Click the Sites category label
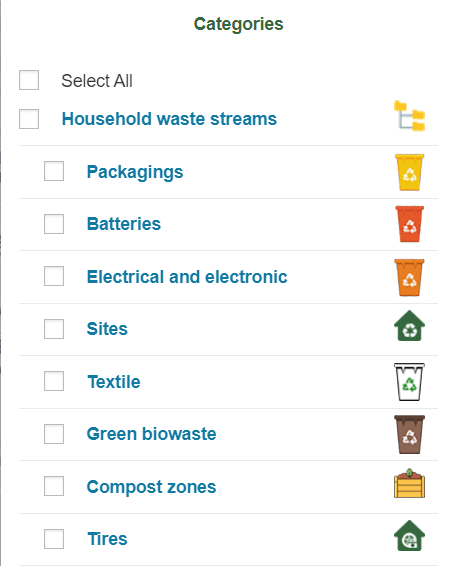452x566 pixels. 107,329
